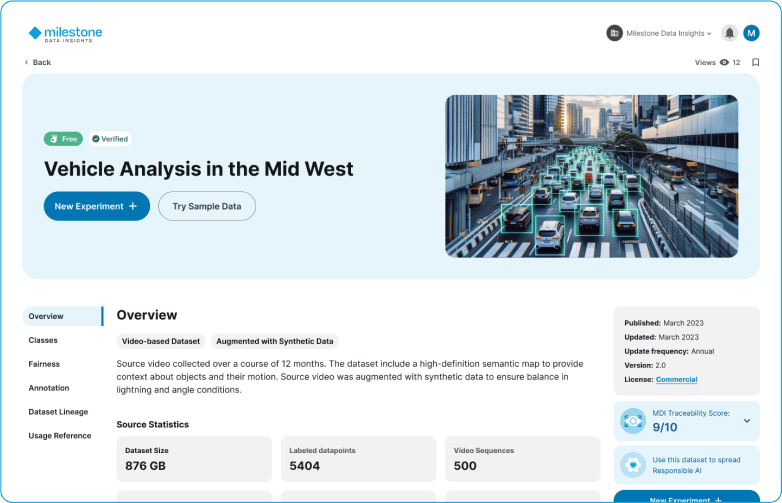The height and width of the screenshot is (503, 782).
Task: Open the Fairness section
Action: coord(44,364)
